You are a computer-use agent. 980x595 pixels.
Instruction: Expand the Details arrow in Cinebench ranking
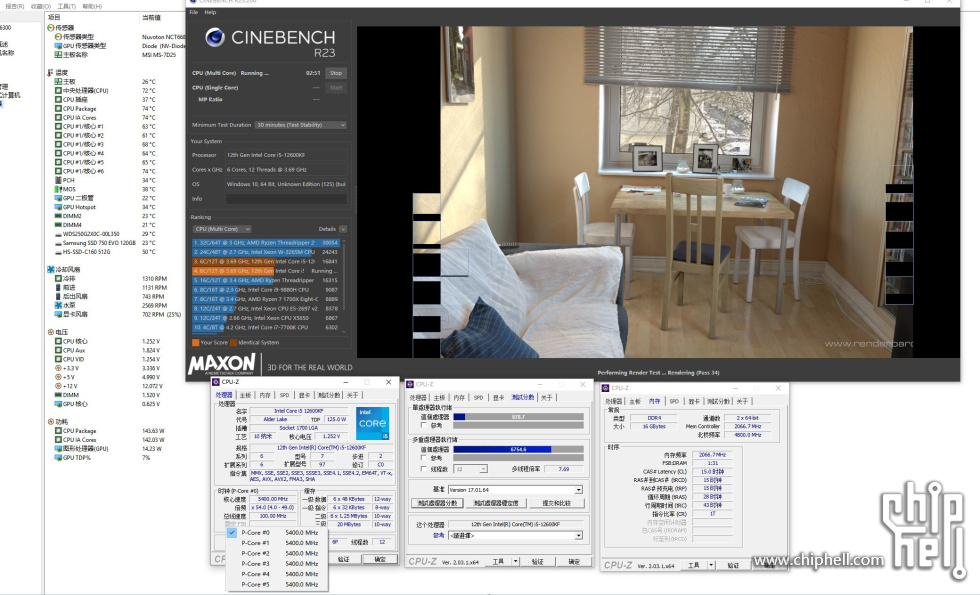click(342, 229)
